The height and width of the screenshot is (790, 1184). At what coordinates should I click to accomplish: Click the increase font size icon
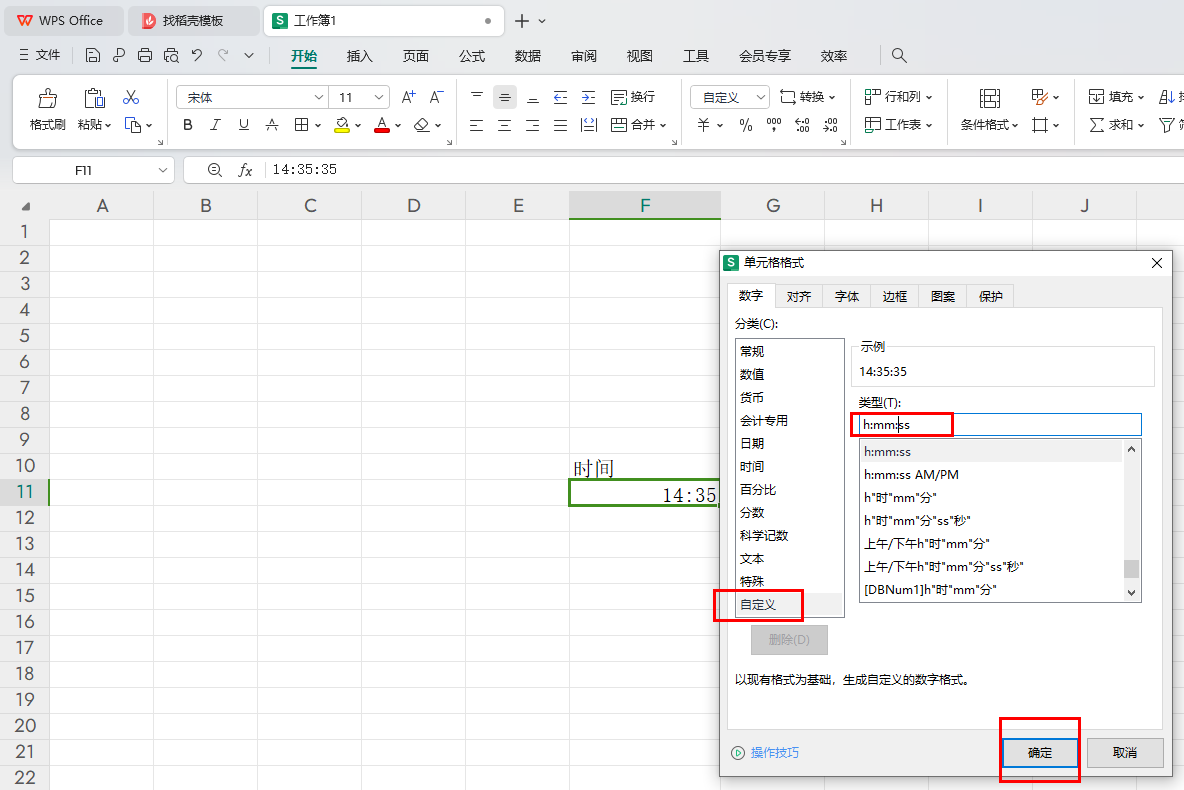coord(408,97)
